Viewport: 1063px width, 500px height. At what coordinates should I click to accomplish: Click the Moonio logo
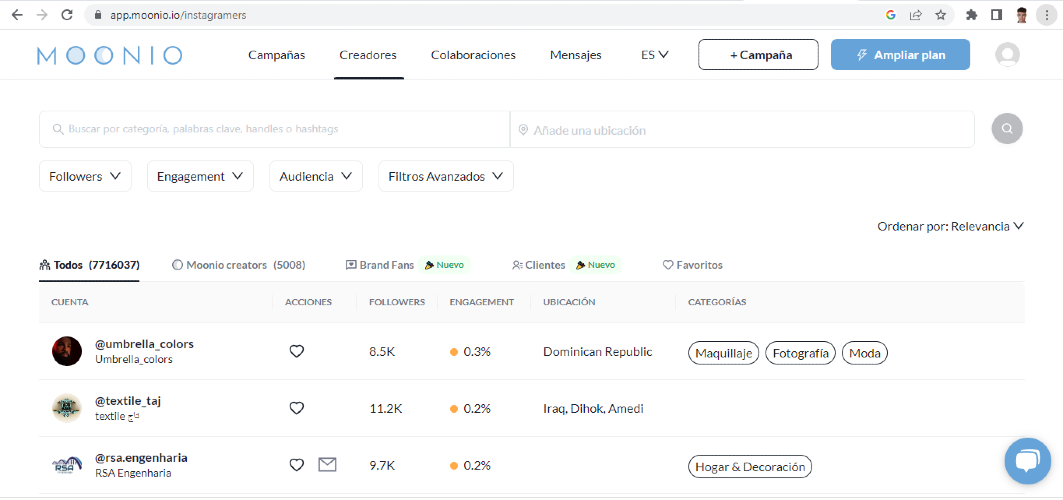click(x=109, y=56)
